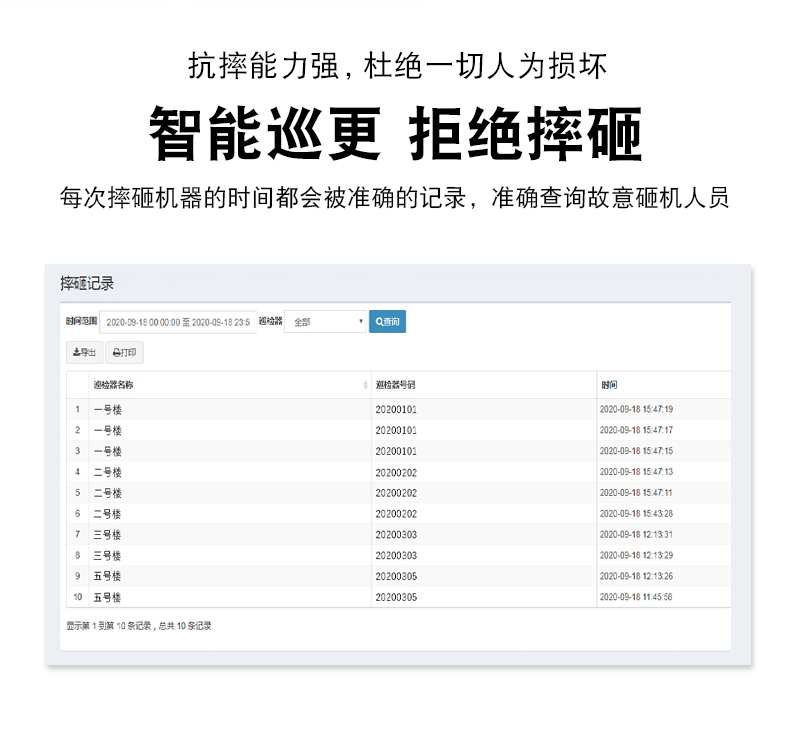Screen dimensions: 790x730
Task: Click timestamp 2020-09-18 15:43:28 in row 6
Action: point(636,514)
